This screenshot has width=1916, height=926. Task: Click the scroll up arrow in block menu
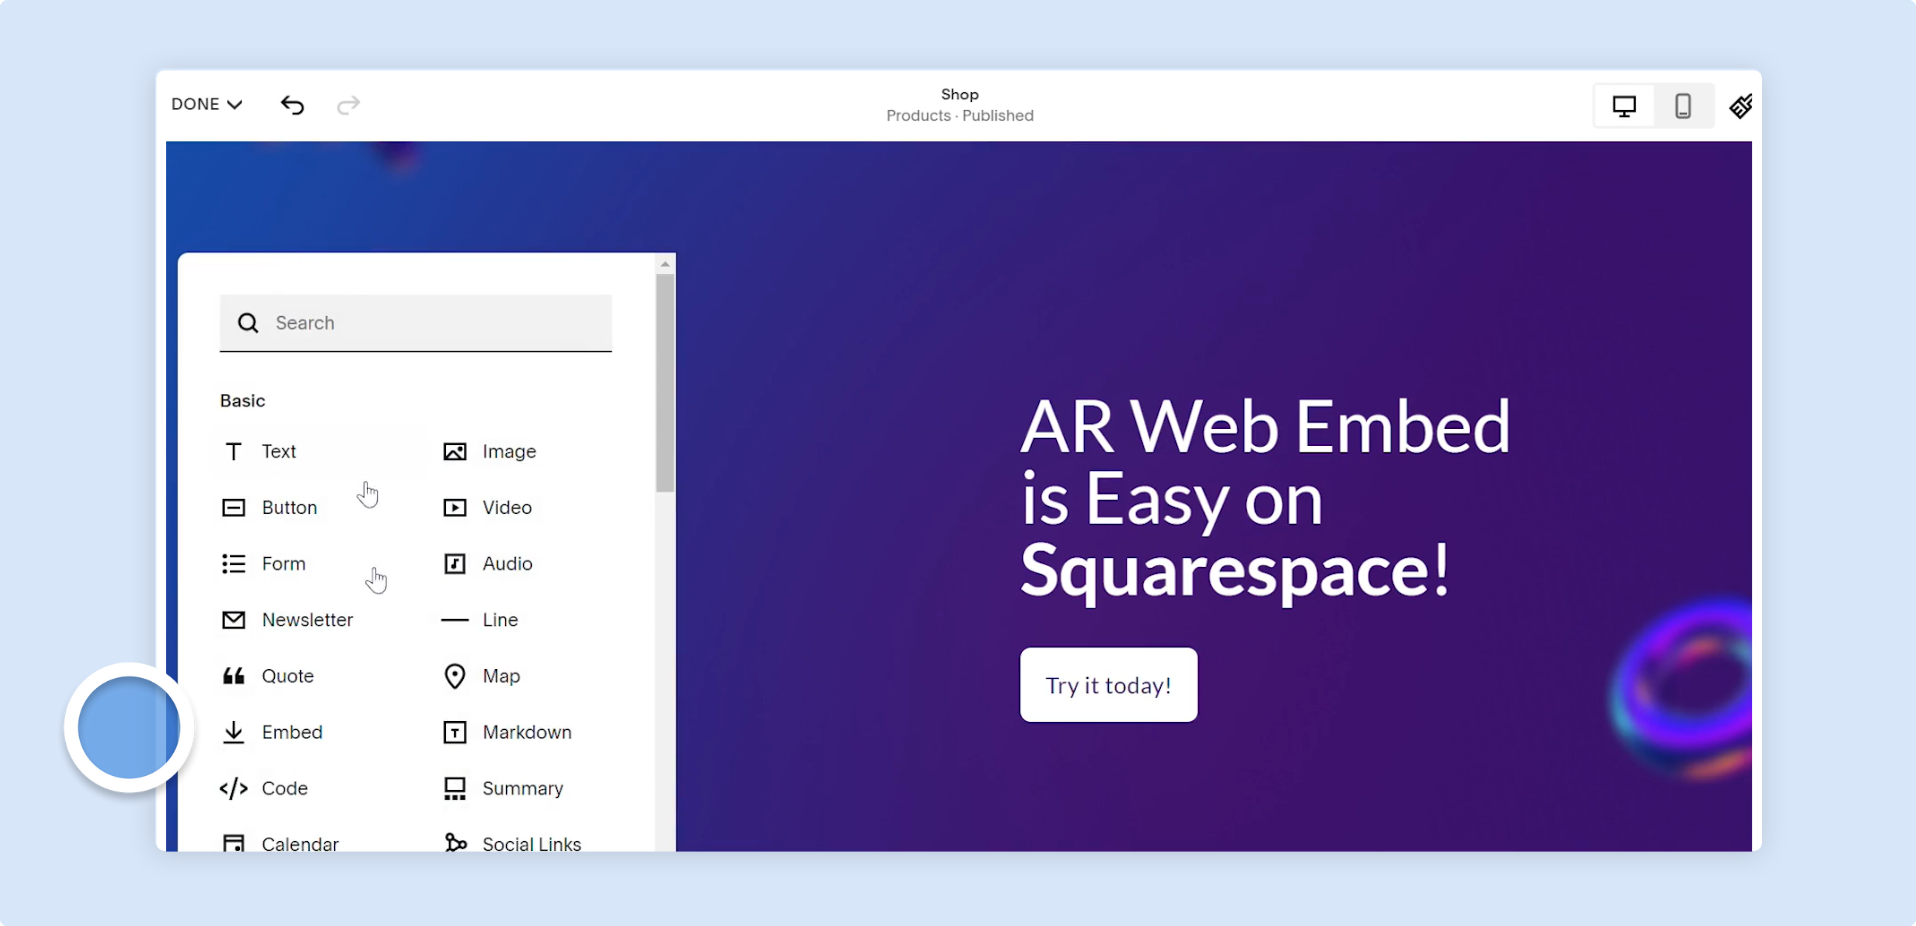665,264
